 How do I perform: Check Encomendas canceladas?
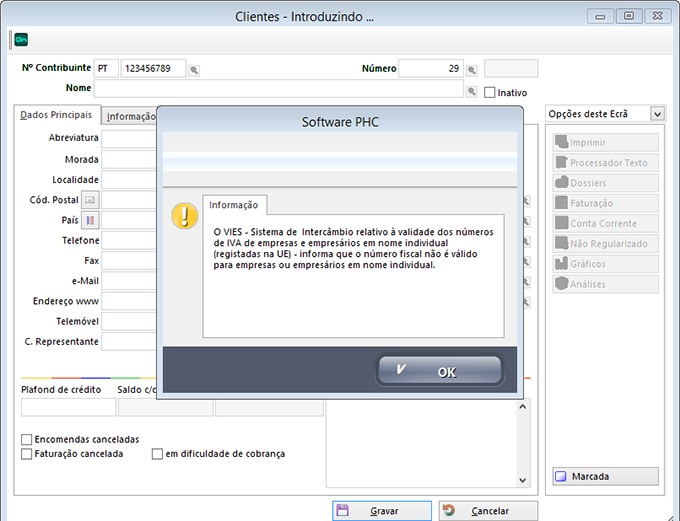(x=26, y=439)
